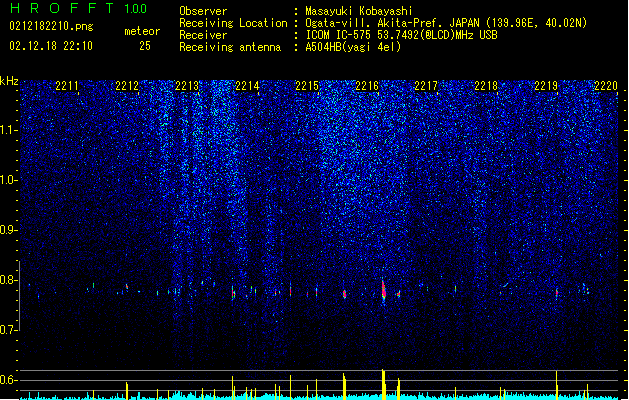Click the 0.7 kHz axis label

coord(9,330)
